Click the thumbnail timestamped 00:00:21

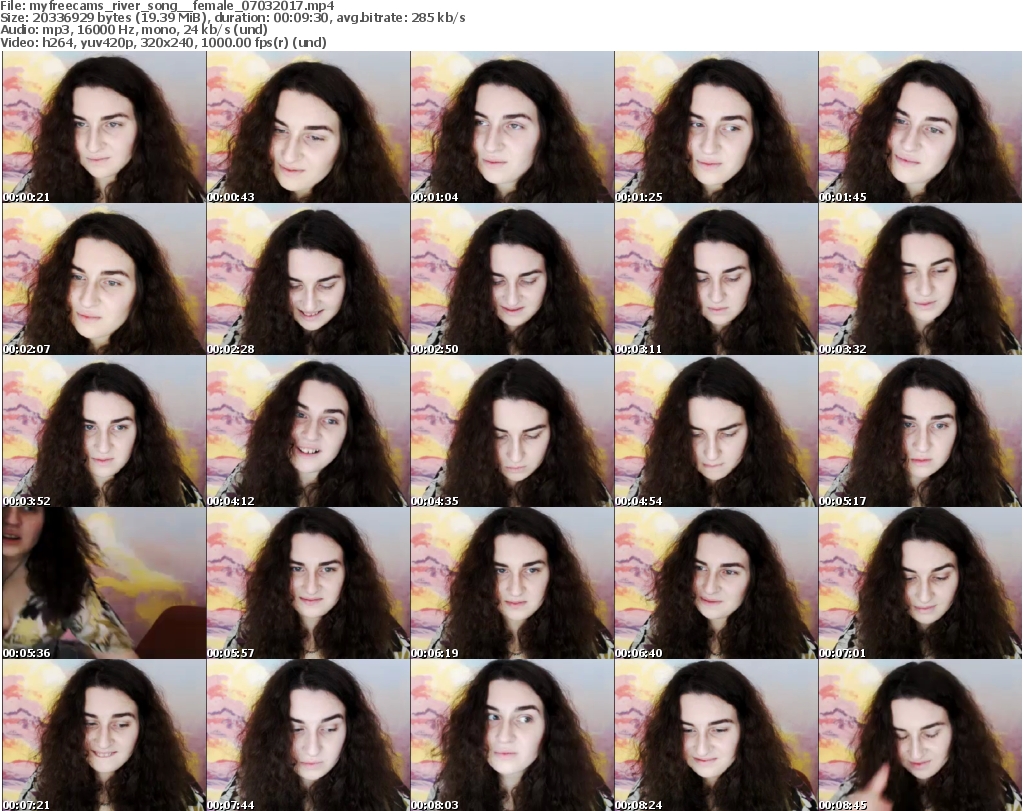pos(104,127)
